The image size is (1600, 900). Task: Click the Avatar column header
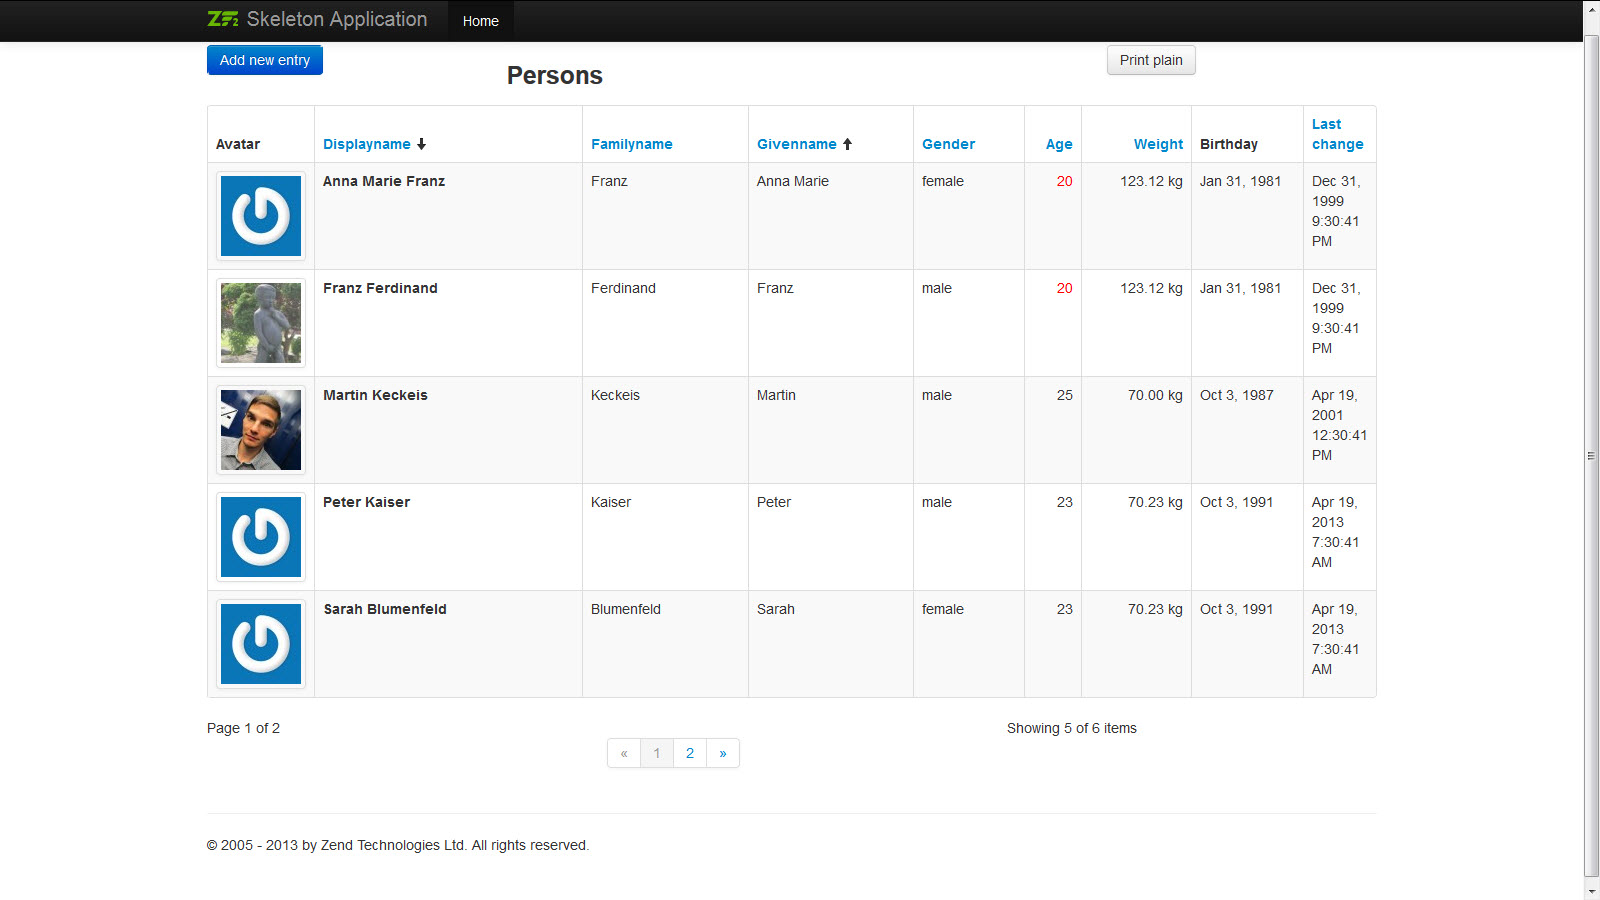(238, 144)
